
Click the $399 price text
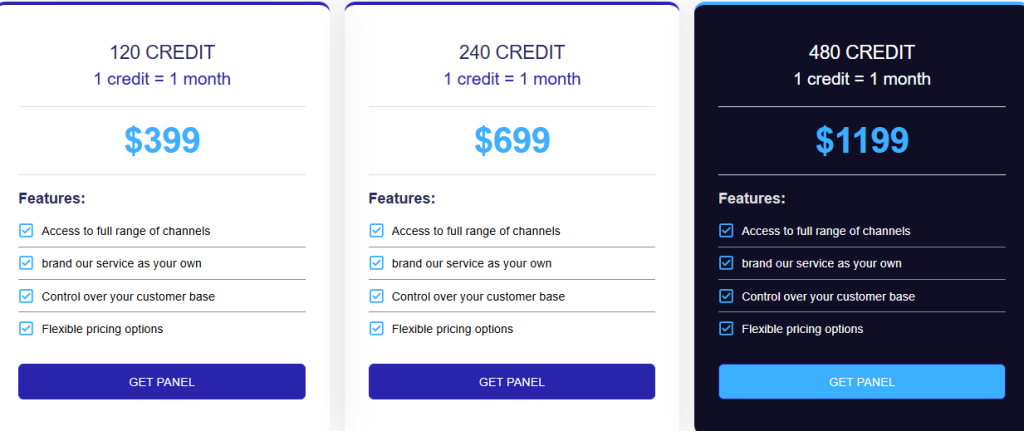pyautogui.click(x=162, y=141)
